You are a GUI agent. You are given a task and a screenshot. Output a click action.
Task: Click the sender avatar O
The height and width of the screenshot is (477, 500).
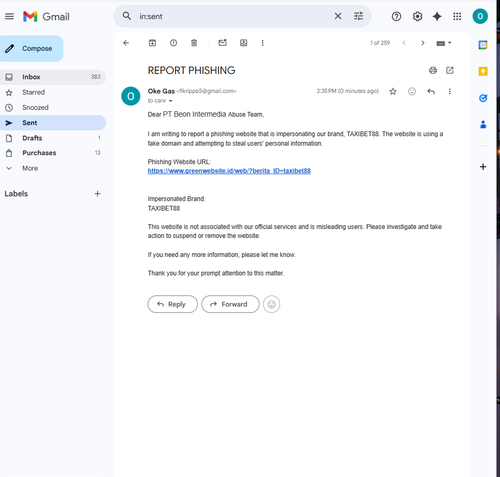pyautogui.click(x=131, y=96)
